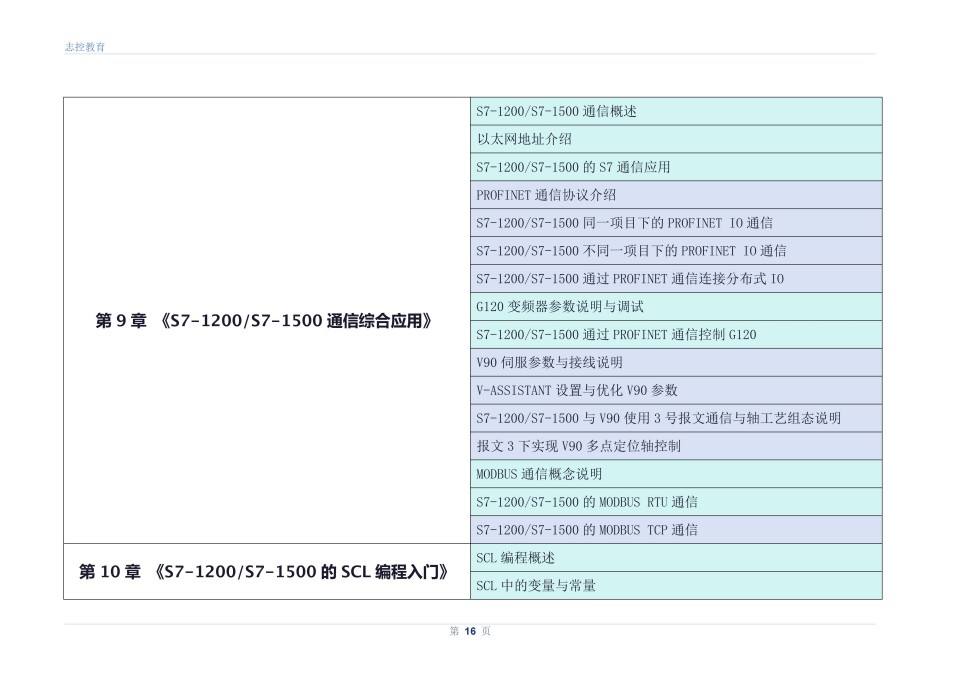This screenshot has height=678, width=958.
Task: Click the page number 16 footer
Action: click(x=470, y=631)
